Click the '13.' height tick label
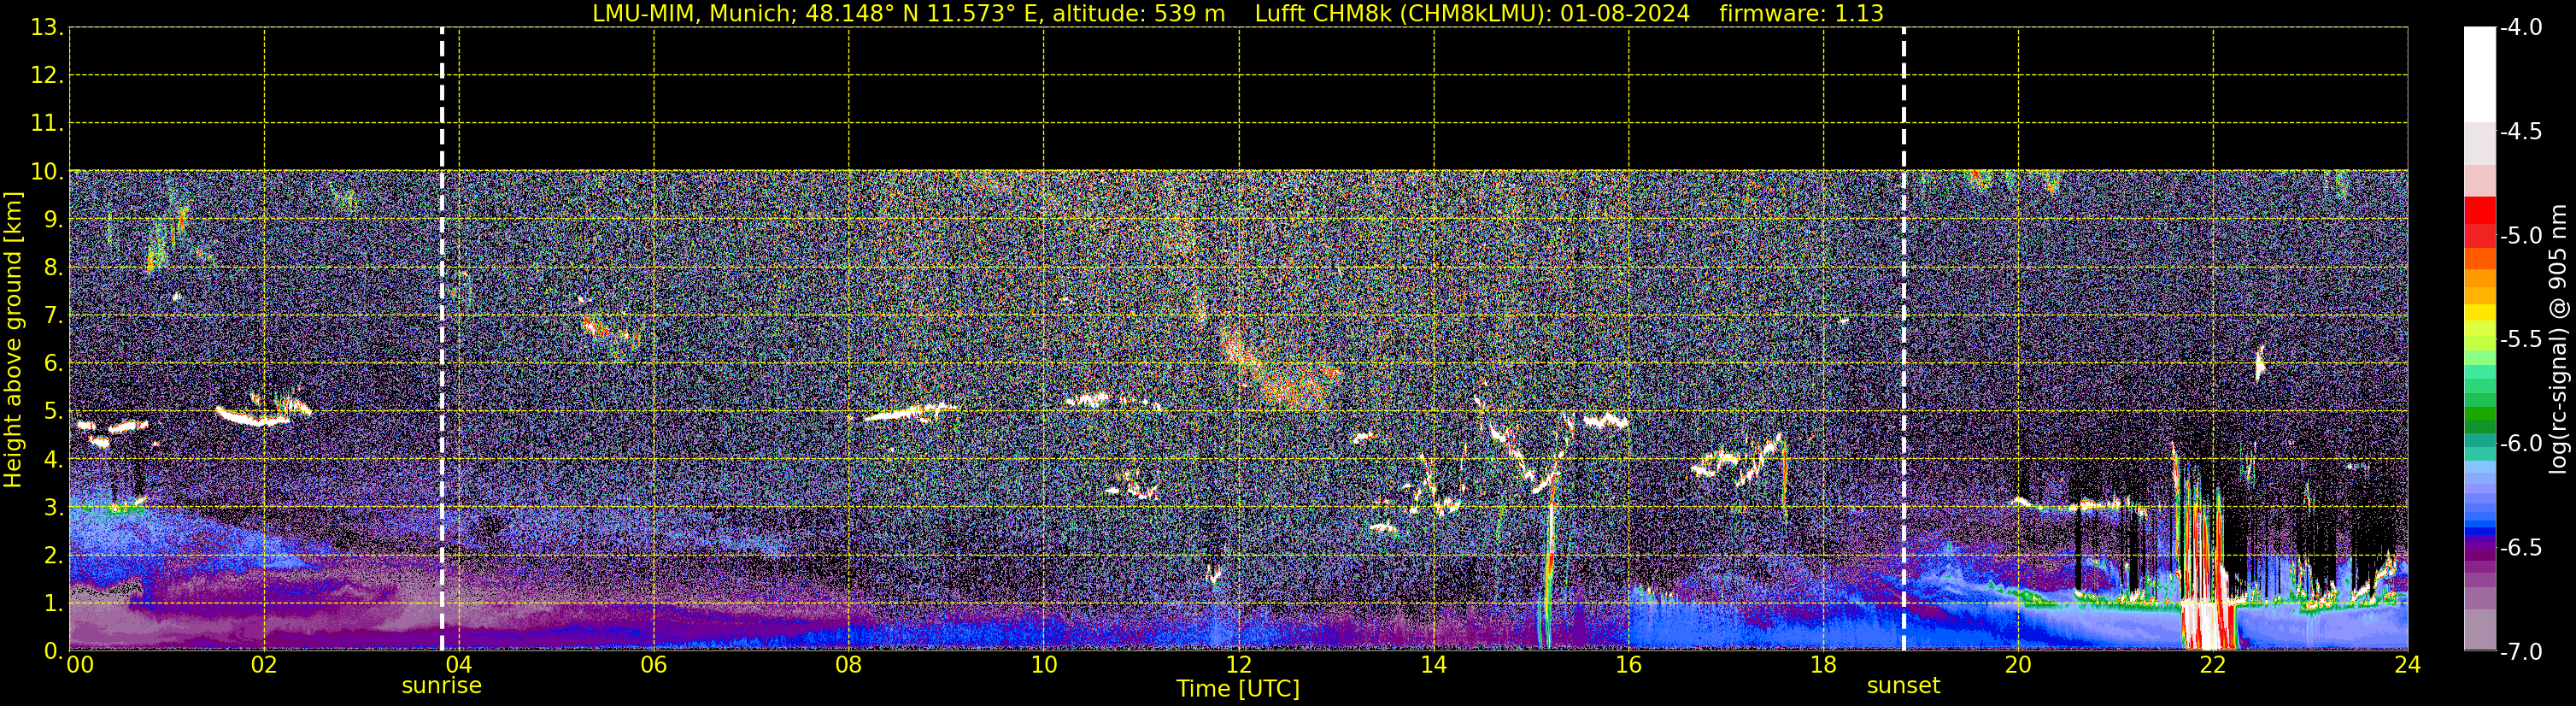 click(x=46, y=28)
